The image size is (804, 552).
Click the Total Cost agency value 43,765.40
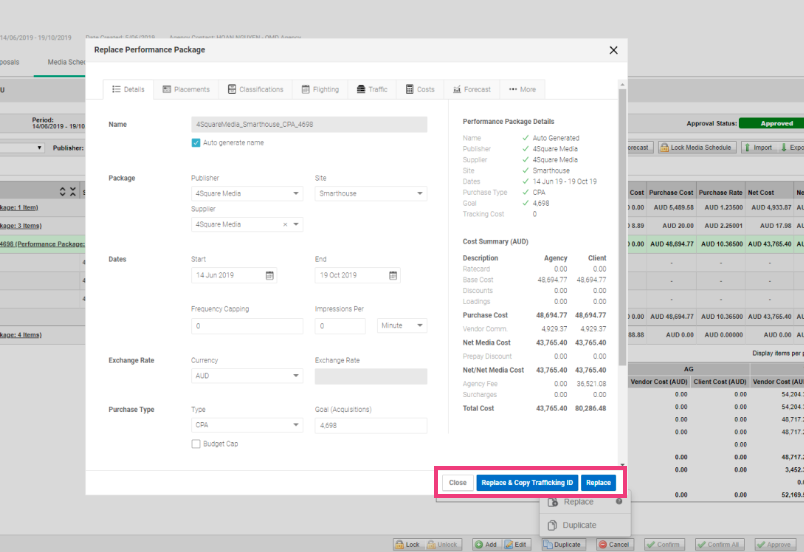tap(551, 408)
